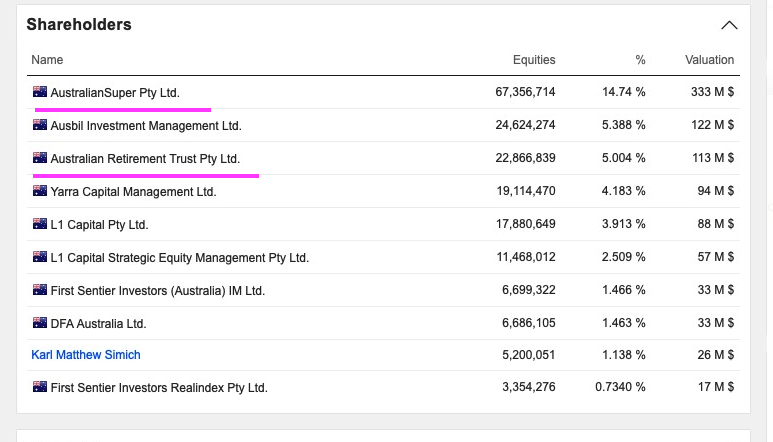This screenshot has width=773, height=442.
Task: Click the 333 M $ valuation cell
Action: coord(712,92)
